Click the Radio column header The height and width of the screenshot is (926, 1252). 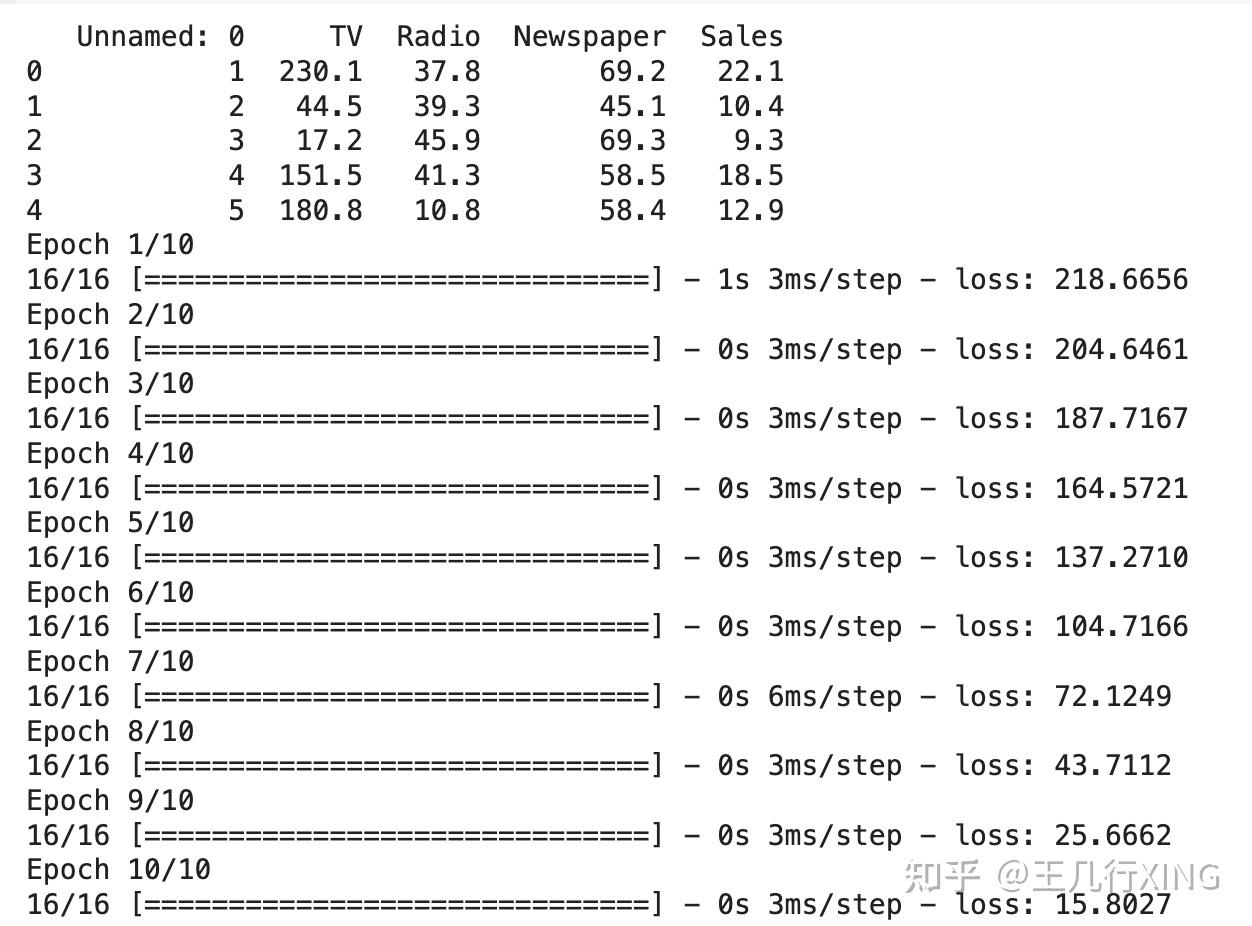click(438, 37)
